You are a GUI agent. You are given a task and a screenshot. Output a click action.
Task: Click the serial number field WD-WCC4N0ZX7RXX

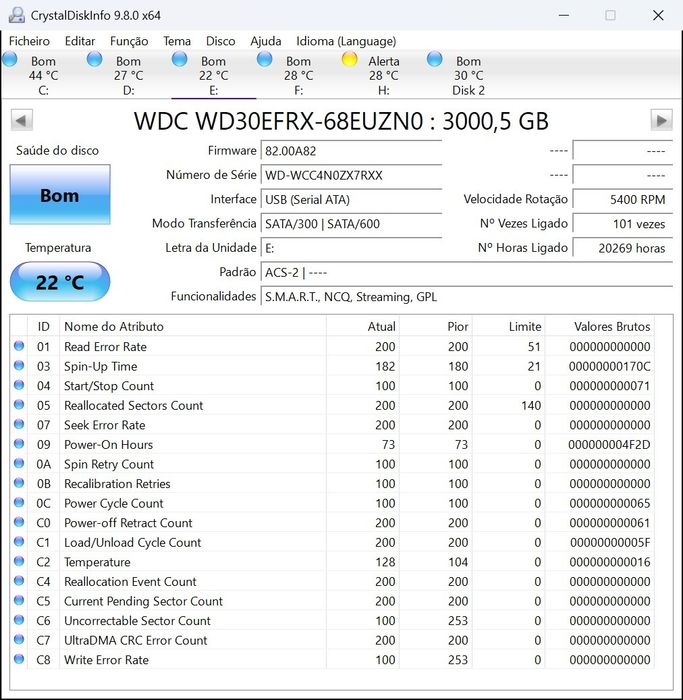click(351, 175)
